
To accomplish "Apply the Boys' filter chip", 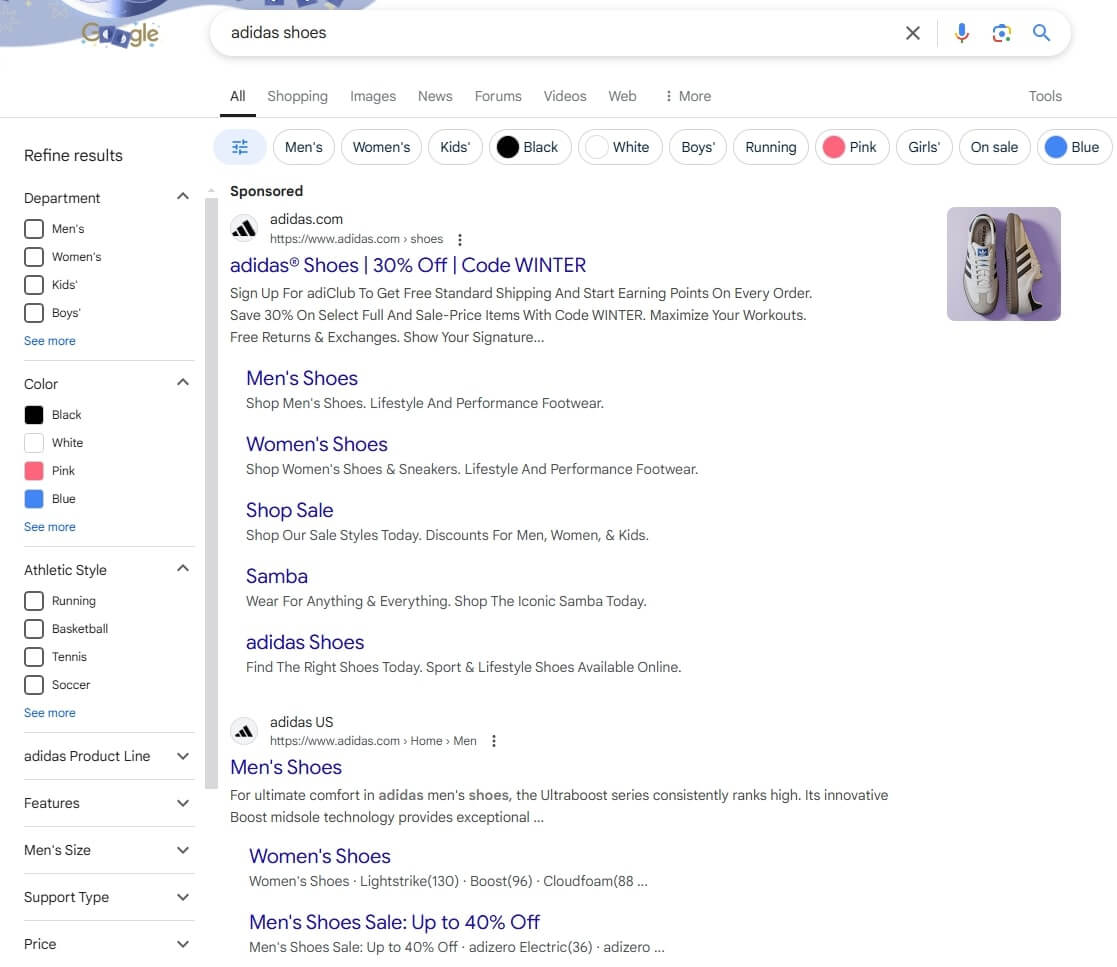I will pyautogui.click(x=697, y=148).
